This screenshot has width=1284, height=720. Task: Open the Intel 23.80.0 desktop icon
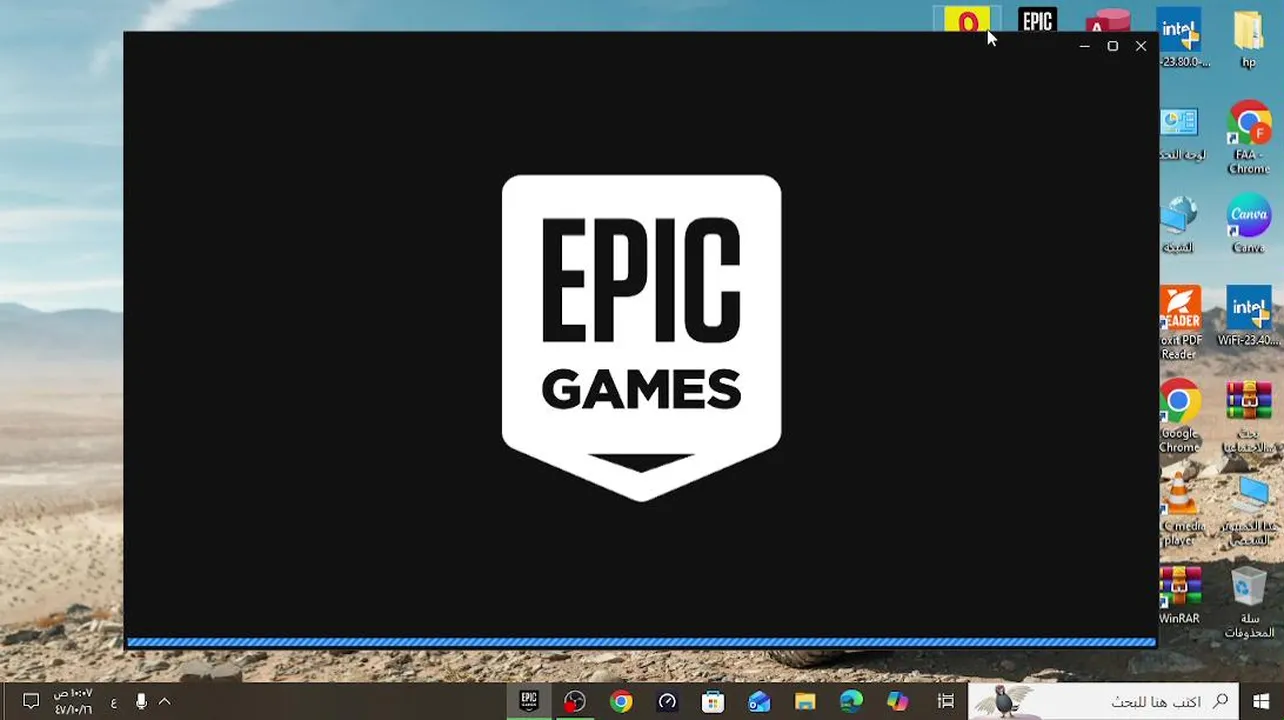coord(1181,38)
